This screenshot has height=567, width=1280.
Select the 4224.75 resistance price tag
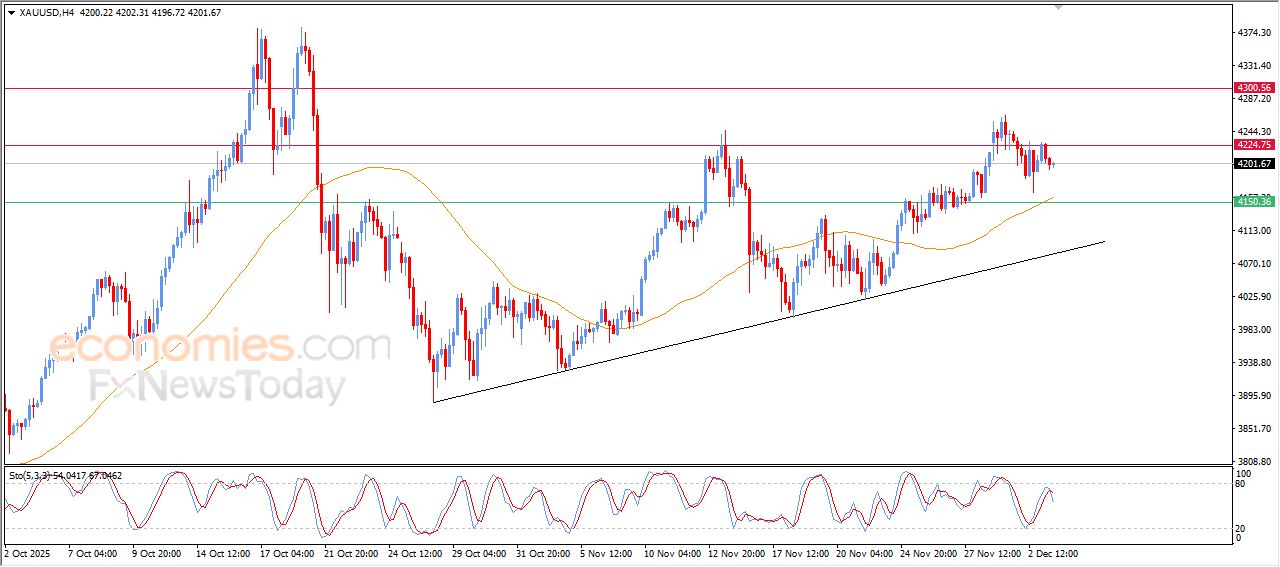pos(1253,145)
